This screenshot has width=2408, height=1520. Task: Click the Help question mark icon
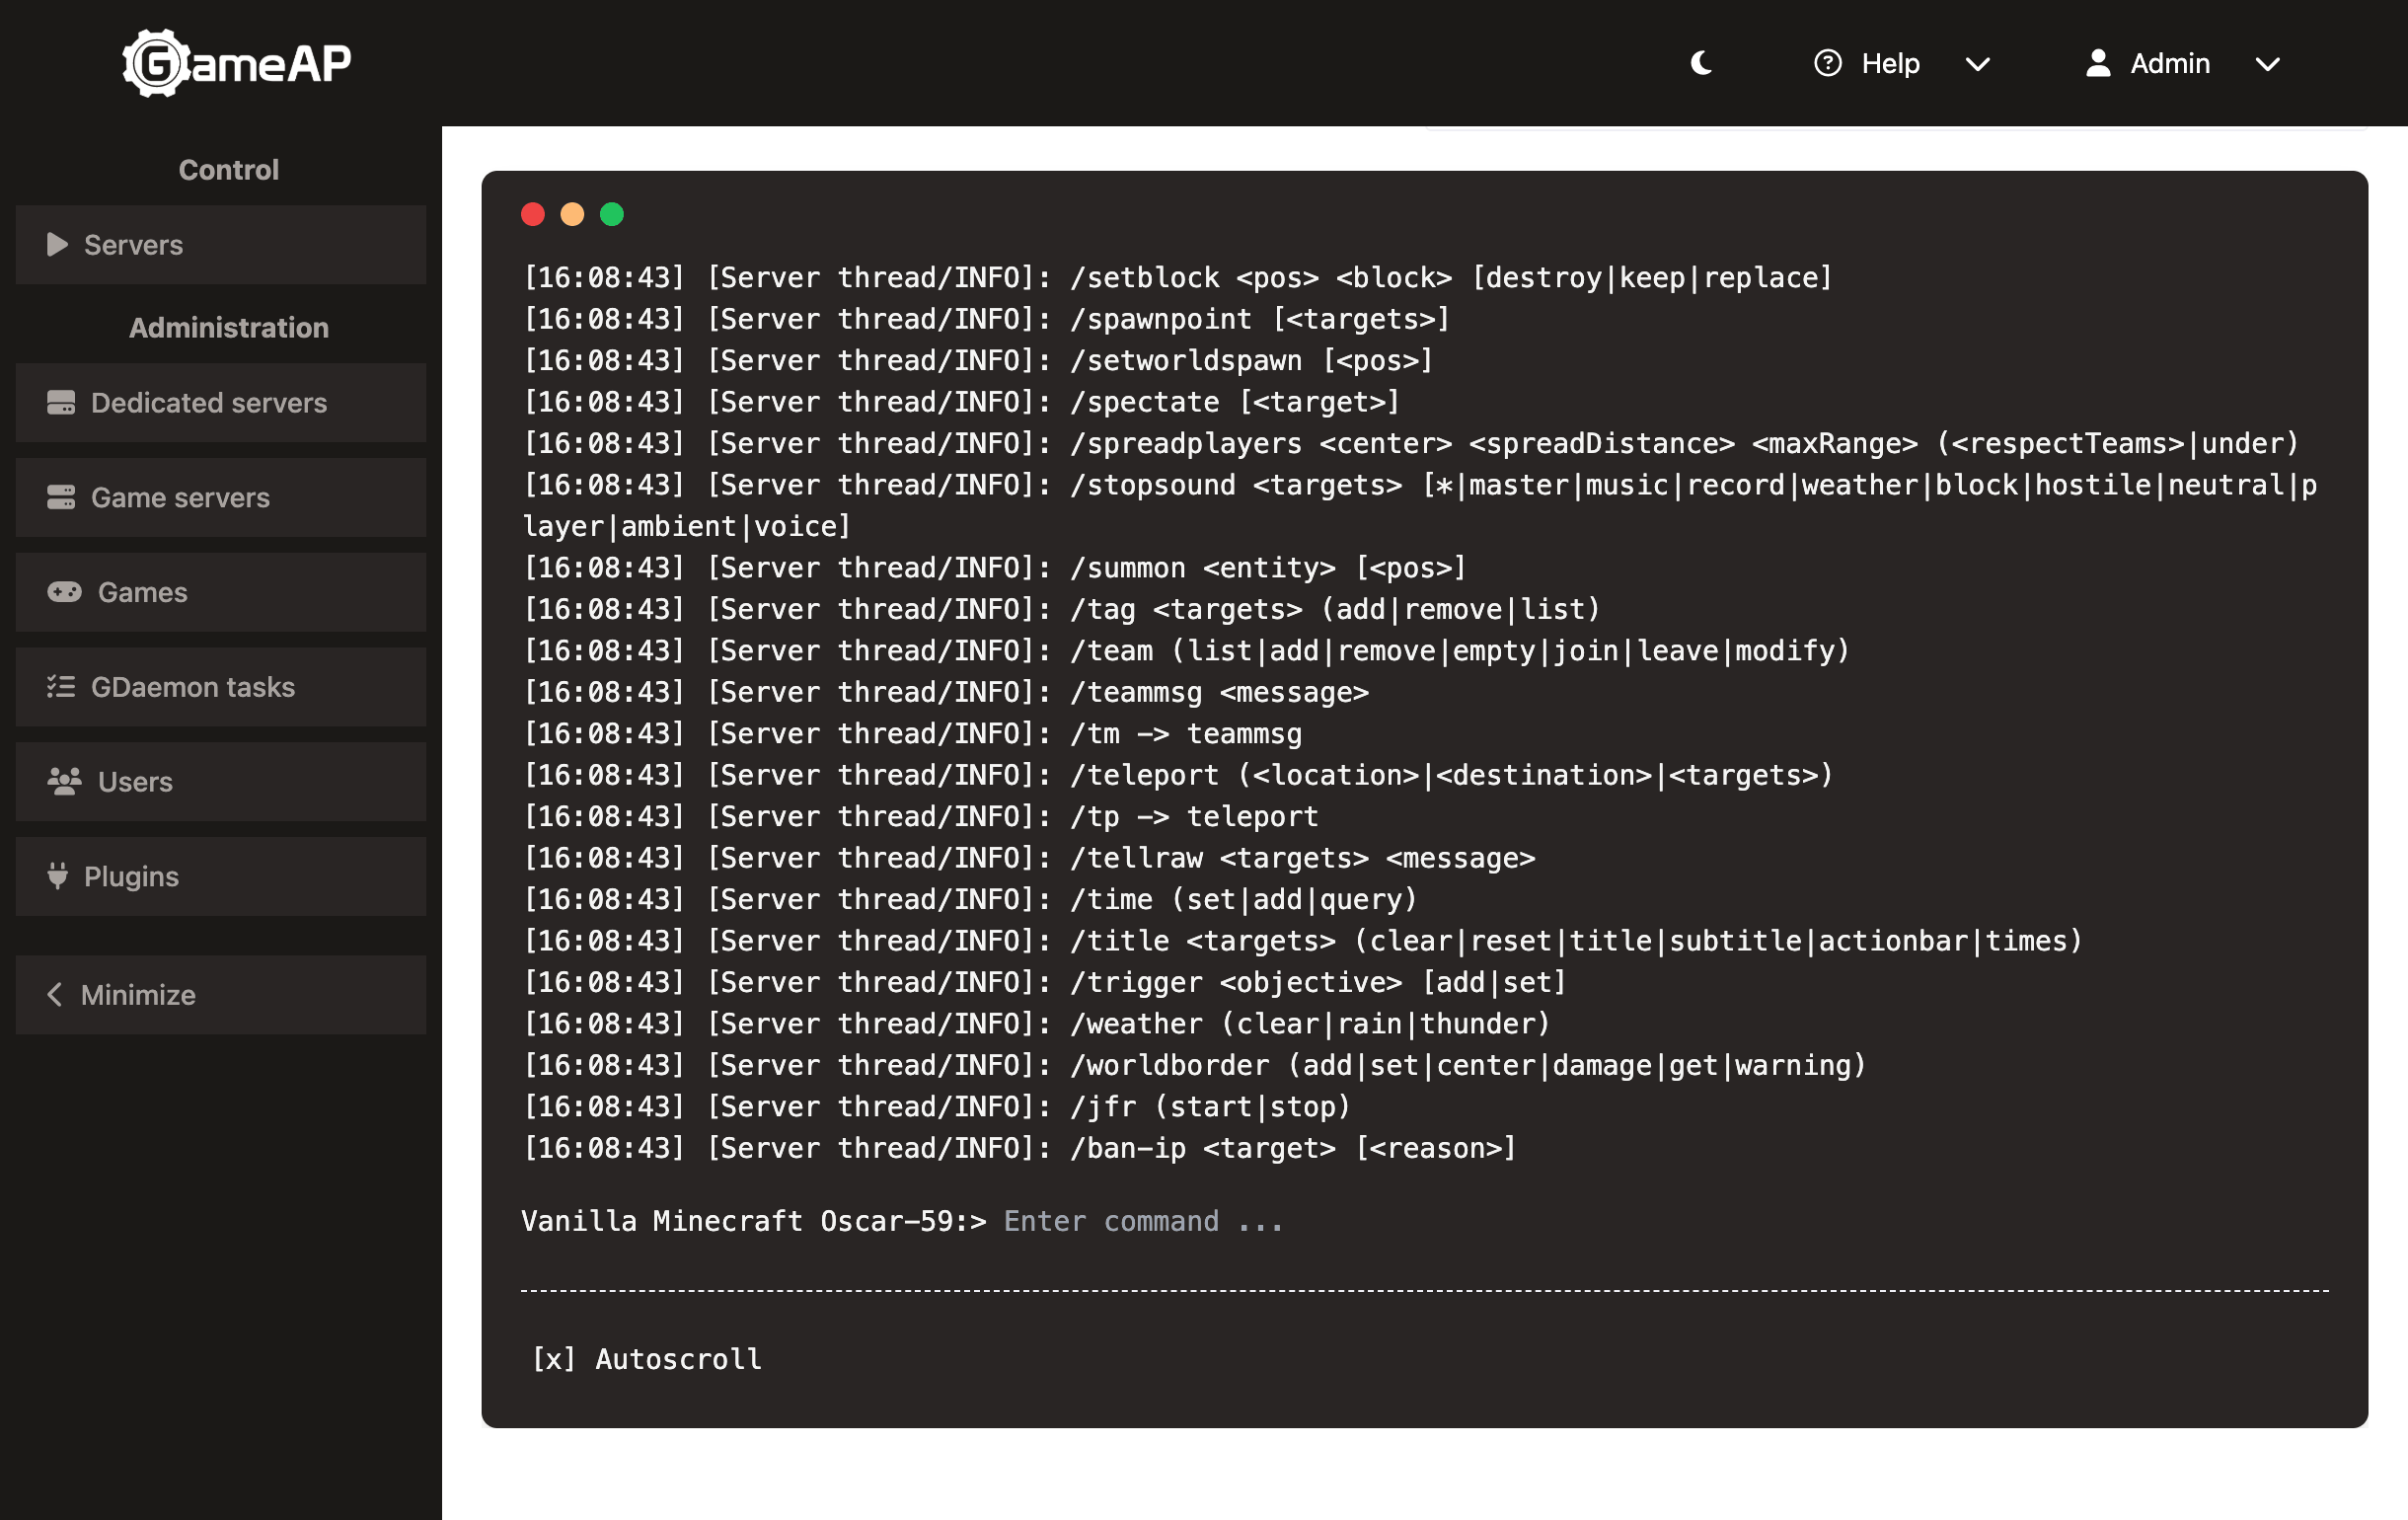(x=1827, y=63)
